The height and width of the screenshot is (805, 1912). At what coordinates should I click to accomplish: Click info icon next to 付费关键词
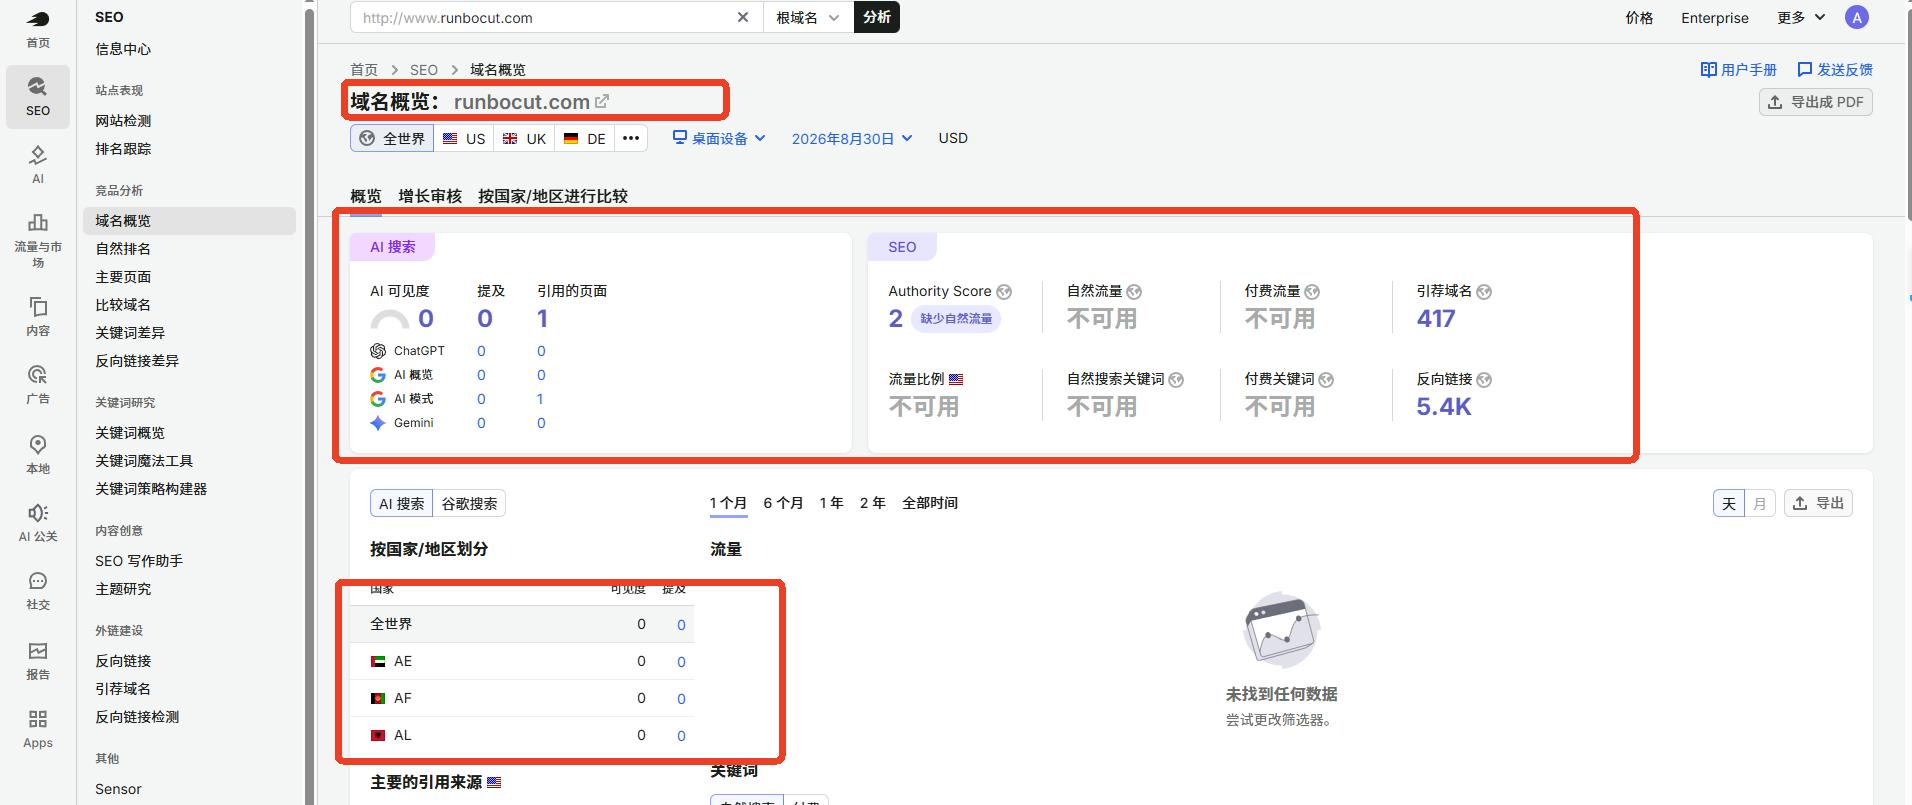(1326, 380)
